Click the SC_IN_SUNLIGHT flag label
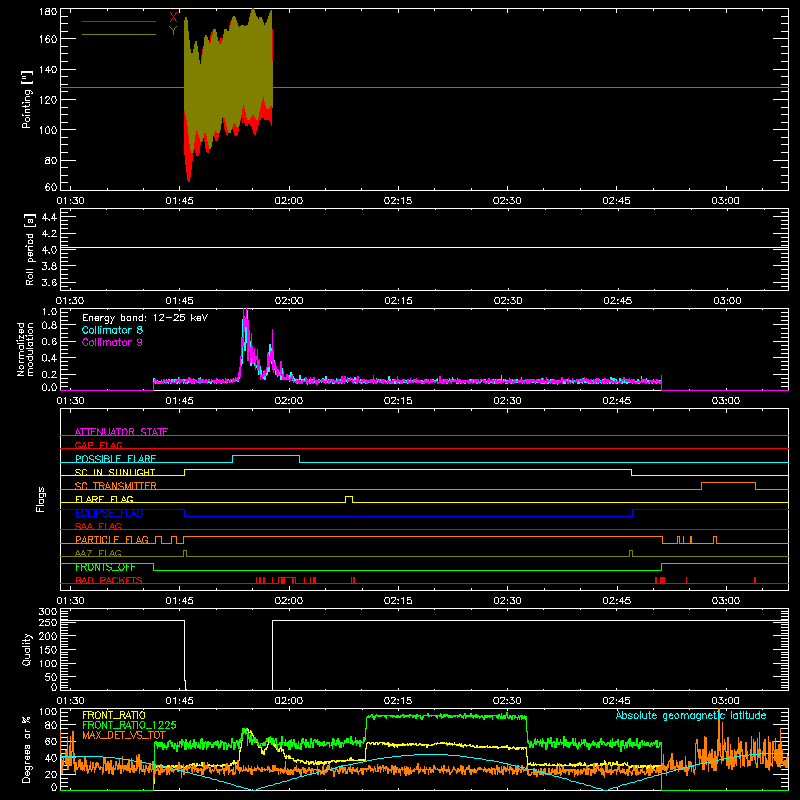Image resolution: width=800 pixels, height=800 pixels. tap(115, 472)
